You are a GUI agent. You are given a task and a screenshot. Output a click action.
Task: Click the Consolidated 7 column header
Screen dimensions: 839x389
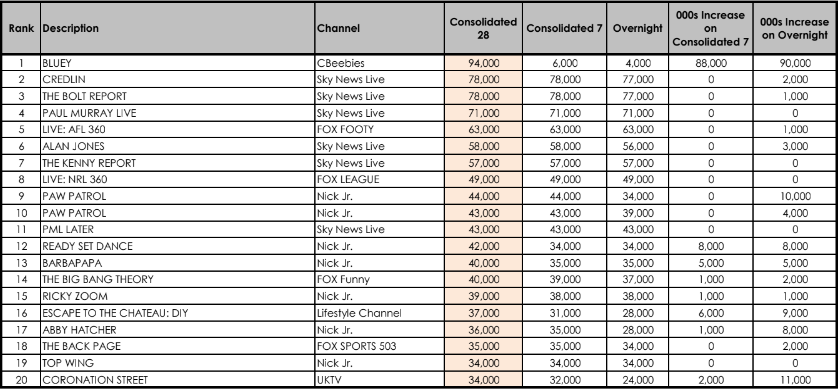coord(565,28)
